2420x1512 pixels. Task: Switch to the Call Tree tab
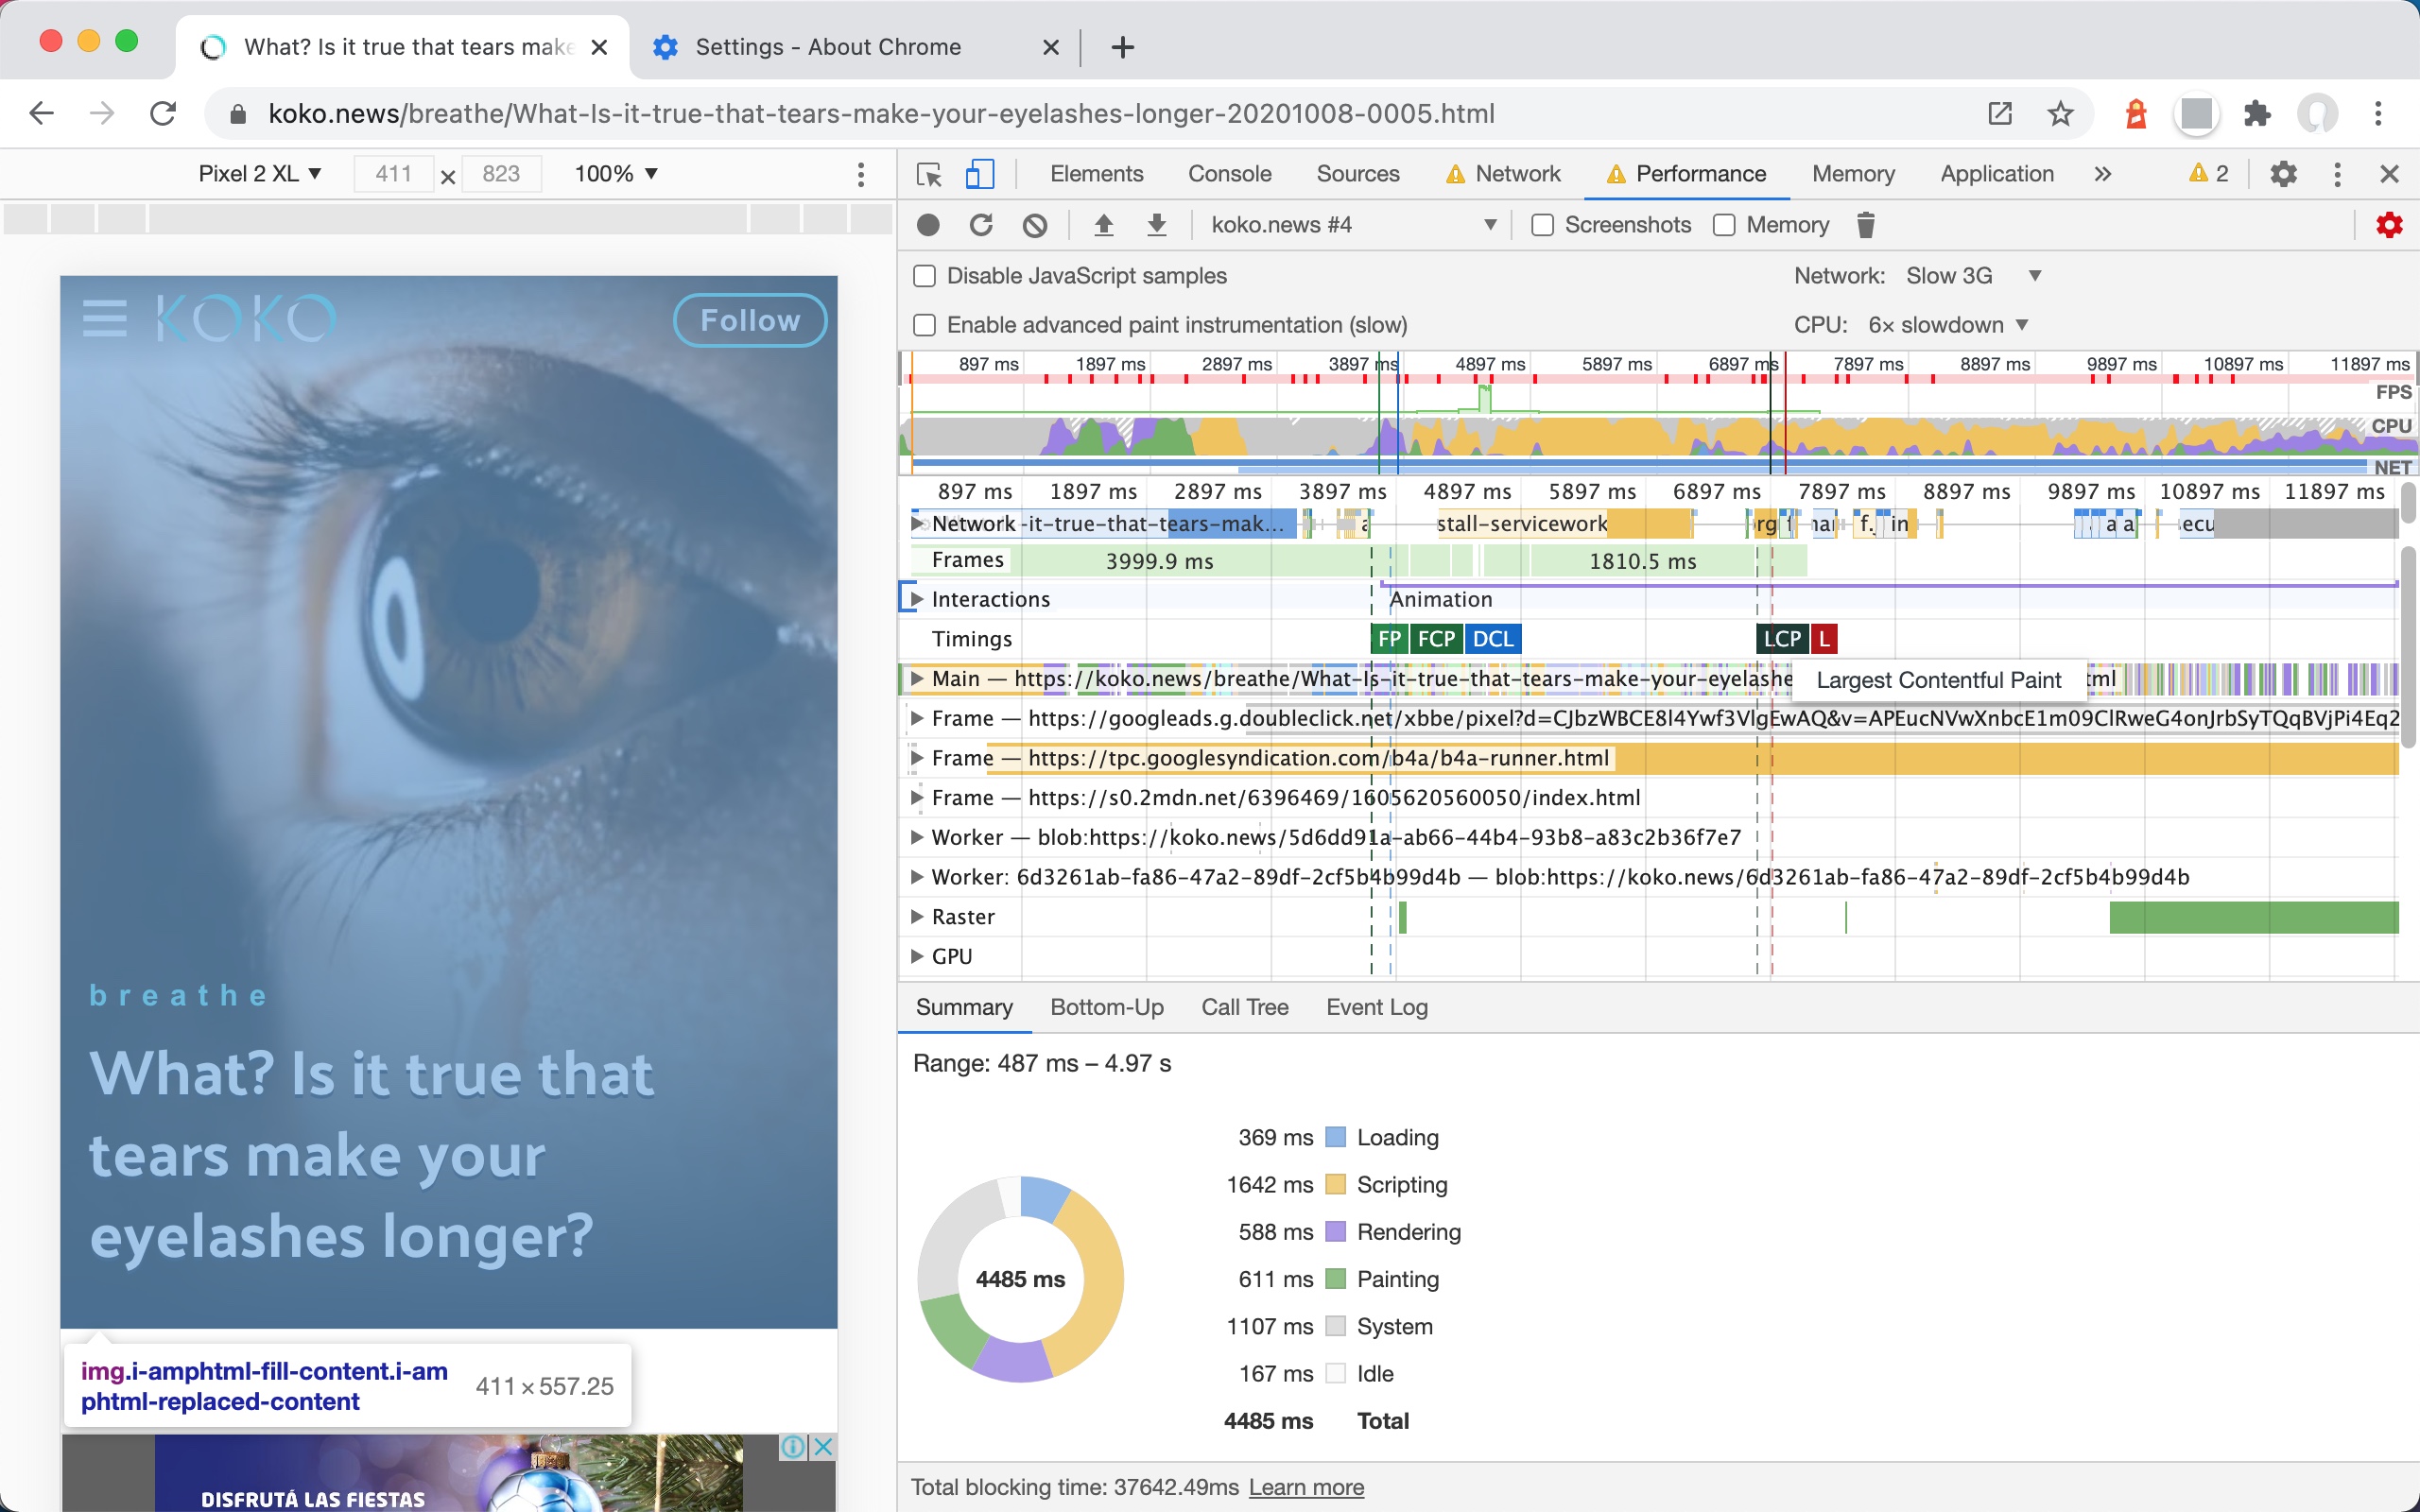[1244, 1007]
